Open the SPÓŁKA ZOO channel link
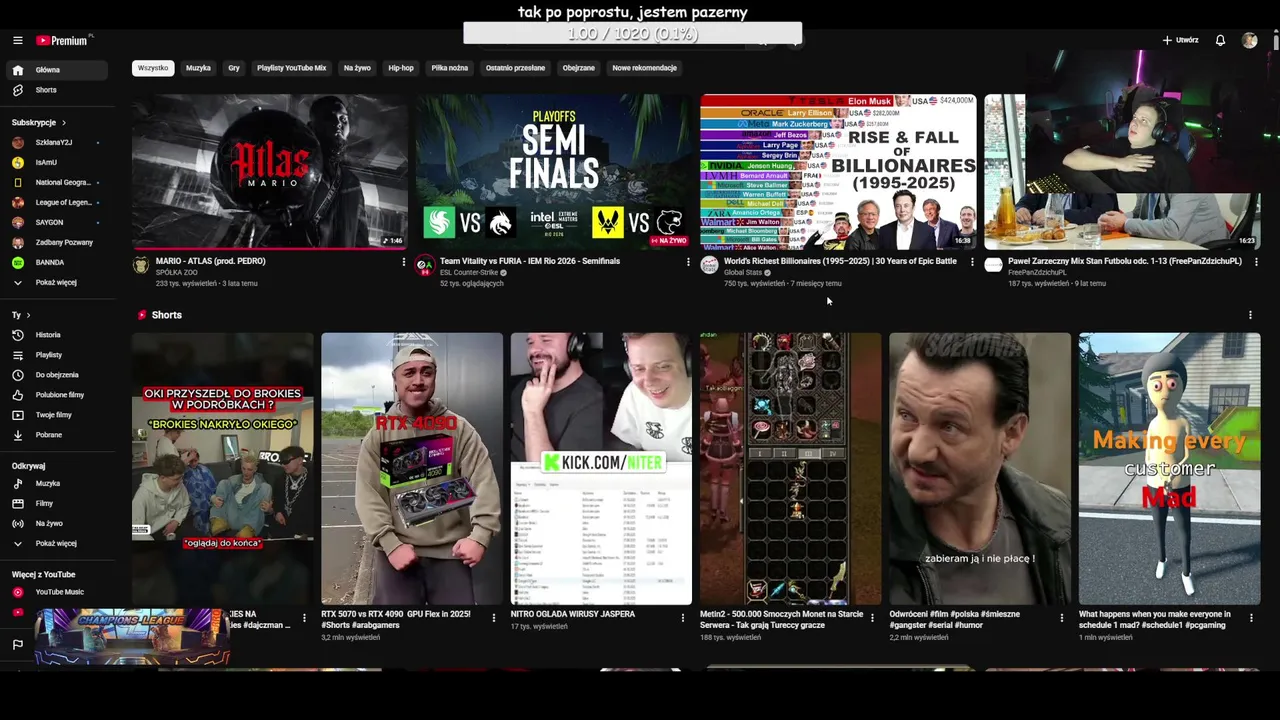Screen dimensions: 1280x720 176,272
